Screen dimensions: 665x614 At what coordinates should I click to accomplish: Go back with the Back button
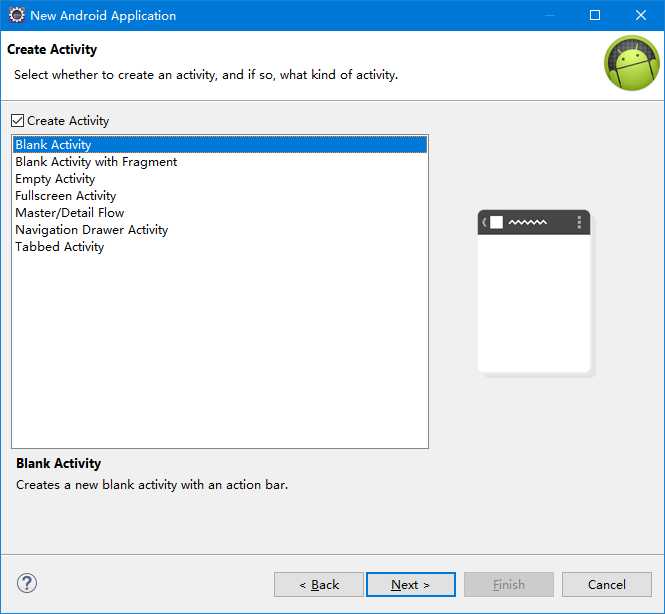point(319,584)
